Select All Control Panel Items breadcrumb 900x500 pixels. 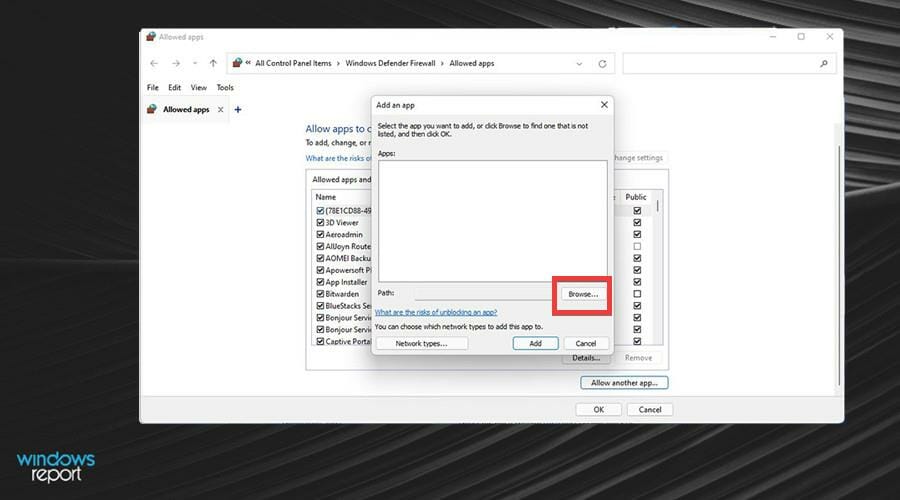pyautogui.click(x=293, y=63)
